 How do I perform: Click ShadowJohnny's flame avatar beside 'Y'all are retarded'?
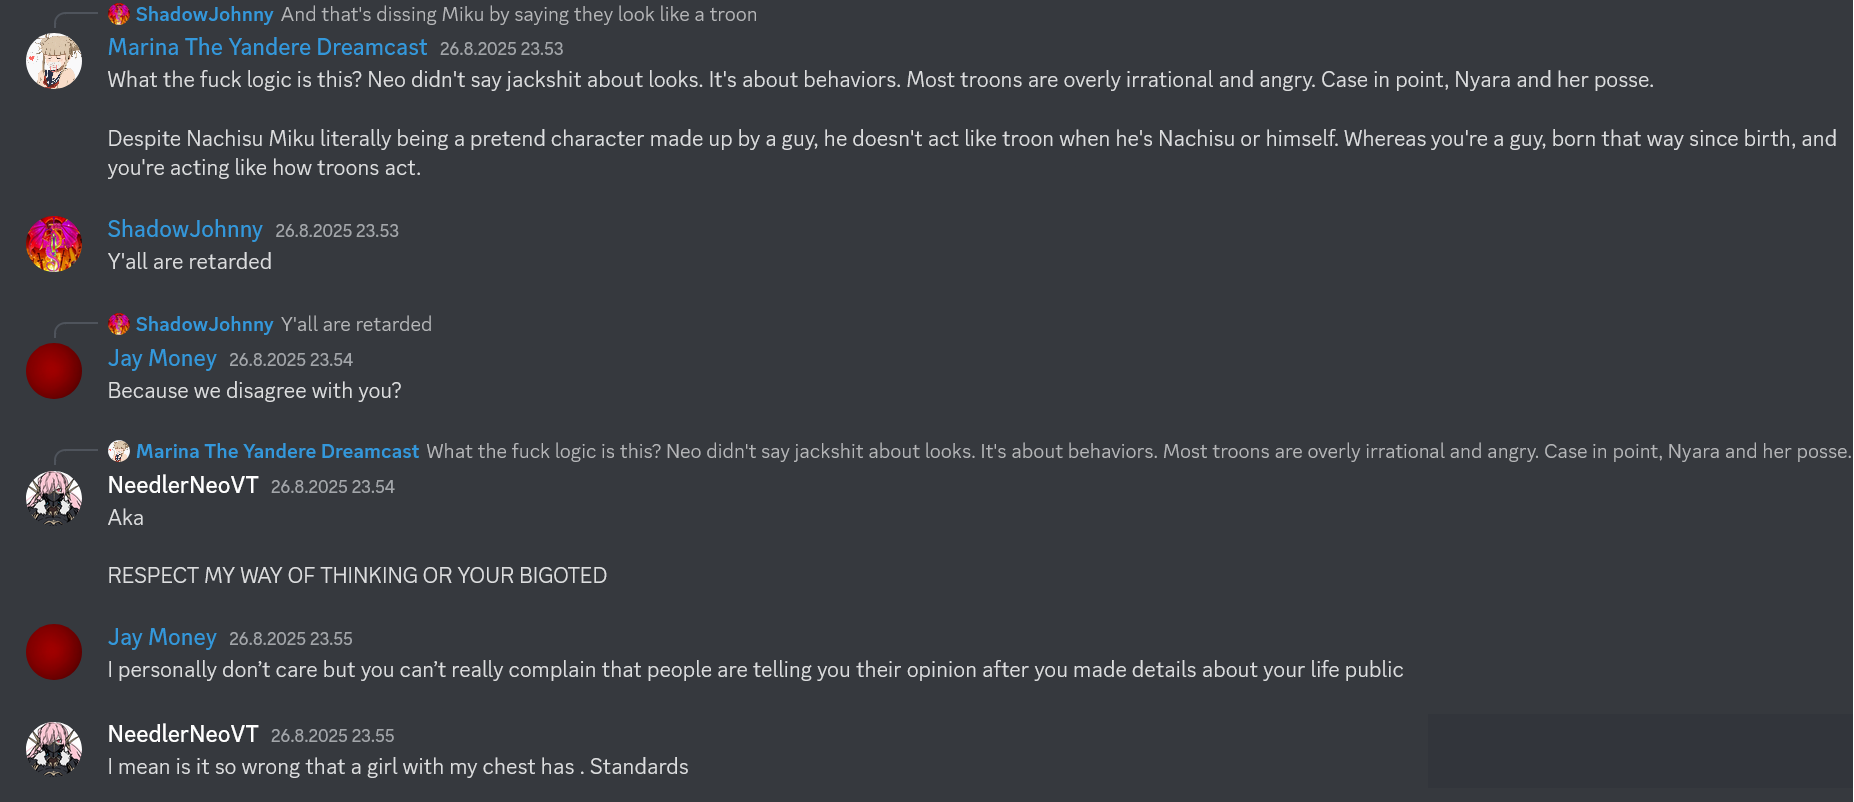coord(54,244)
